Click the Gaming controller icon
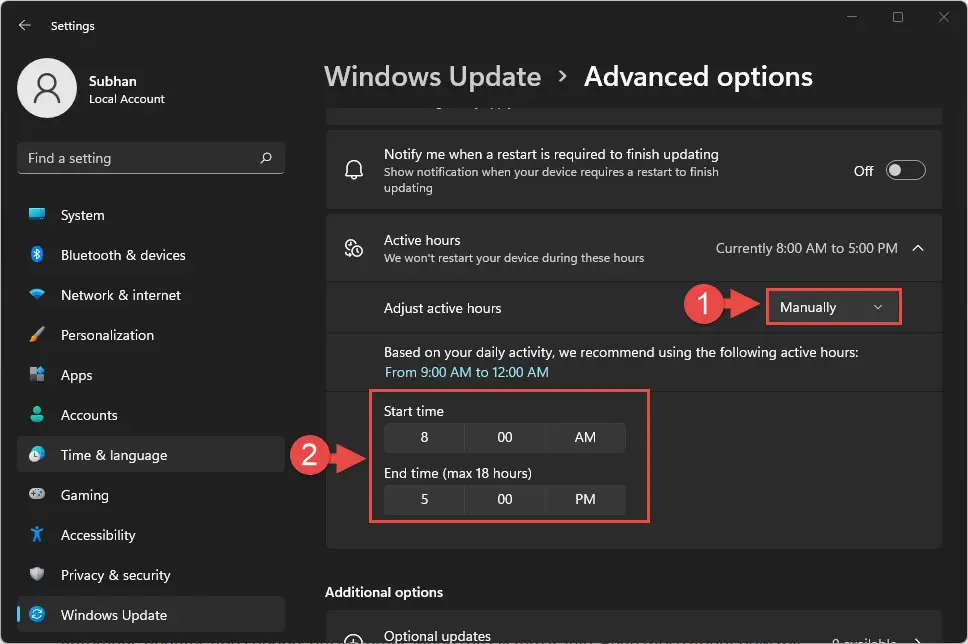968x644 pixels. tap(37, 494)
